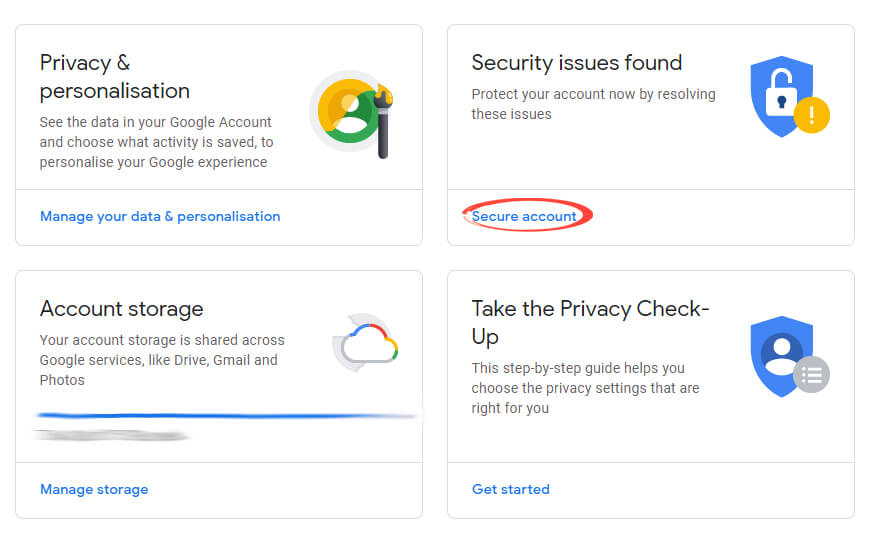Click the Privacy & personalisation avatar paintbrush icon
This screenshot has width=873, height=535.
(x=351, y=114)
